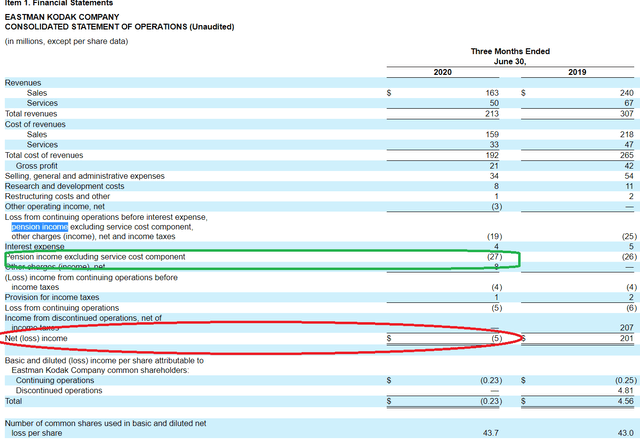Select 2020 total revenues value 213
The image size is (640, 442).
pos(492,114)
